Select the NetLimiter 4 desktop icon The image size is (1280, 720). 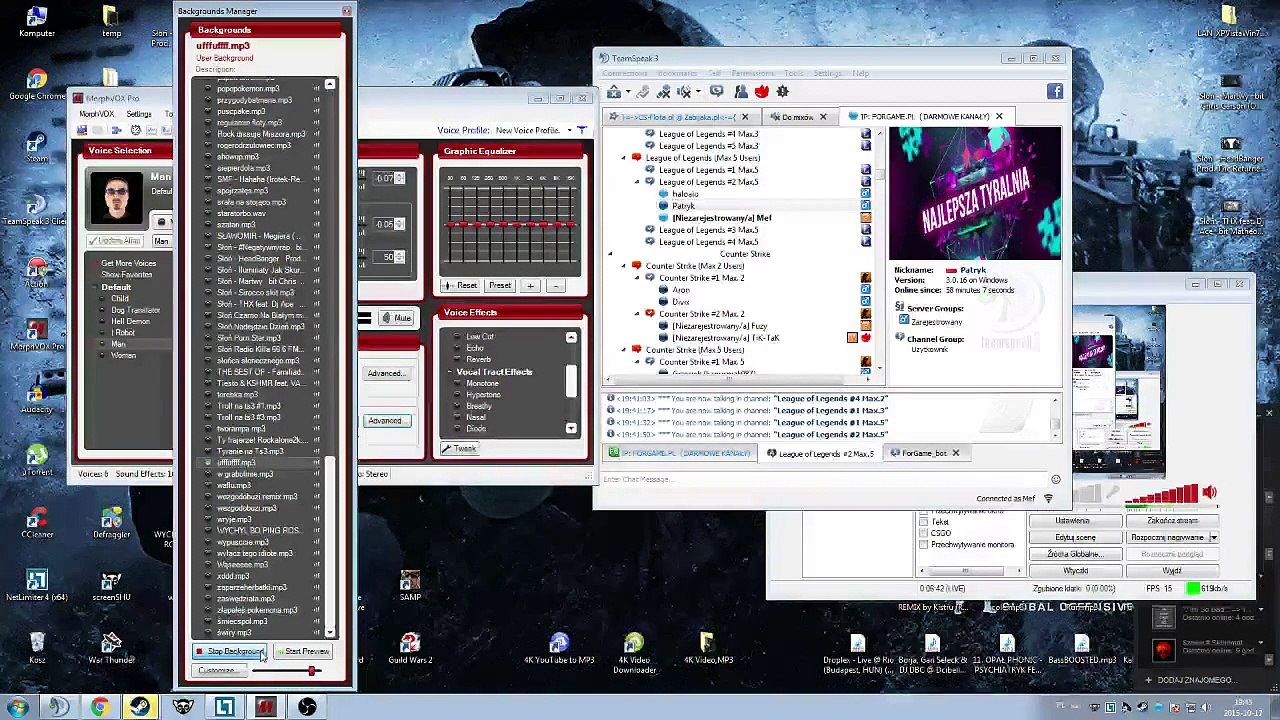pyautogui.click(x=37, y=587)
